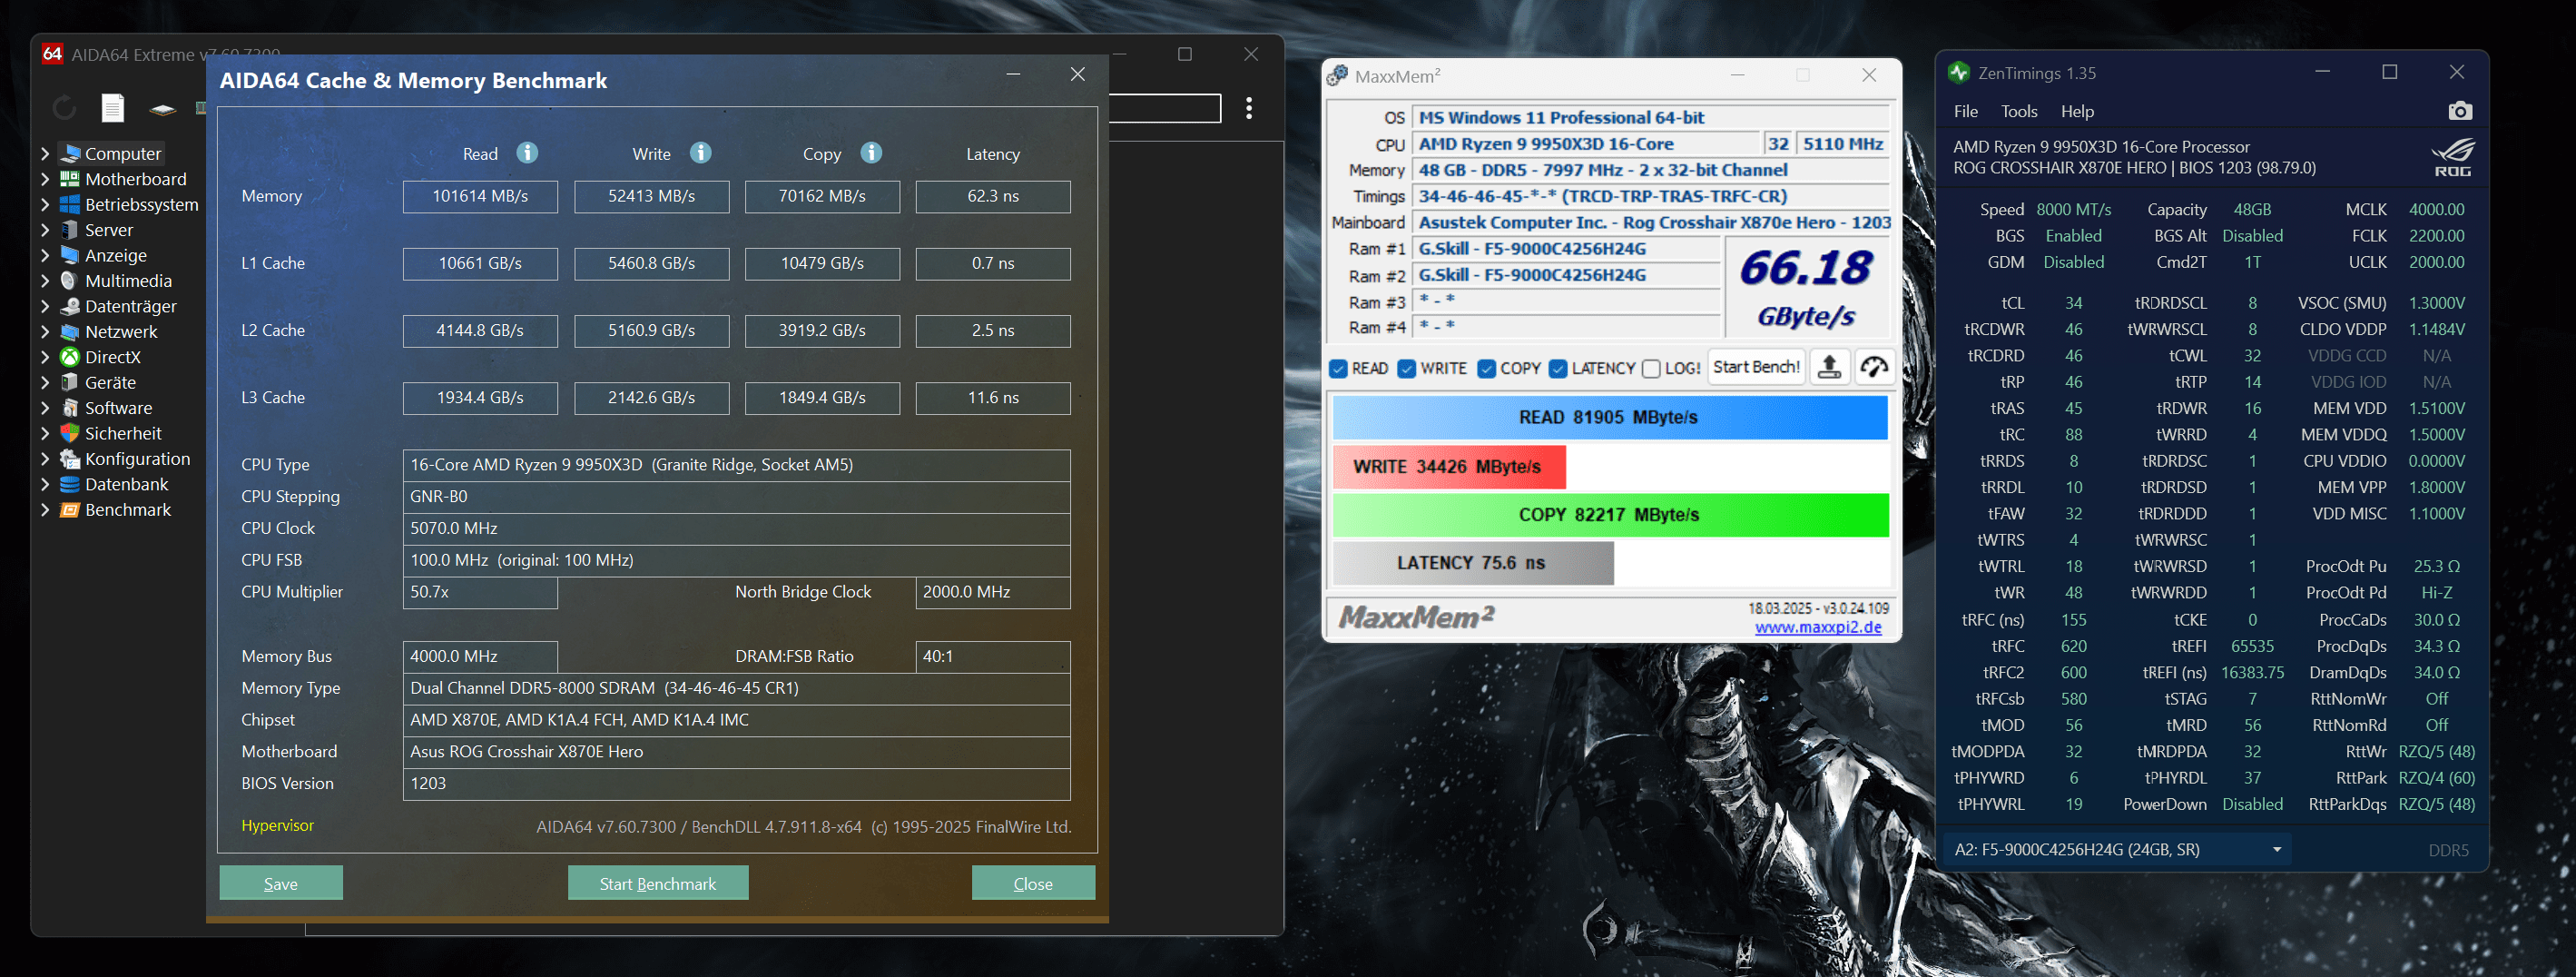Screen dimensions: 2576x977
Task: Open the A2 memory module dropdown in ZenTimings
Action: click(x=2118, y=850)
